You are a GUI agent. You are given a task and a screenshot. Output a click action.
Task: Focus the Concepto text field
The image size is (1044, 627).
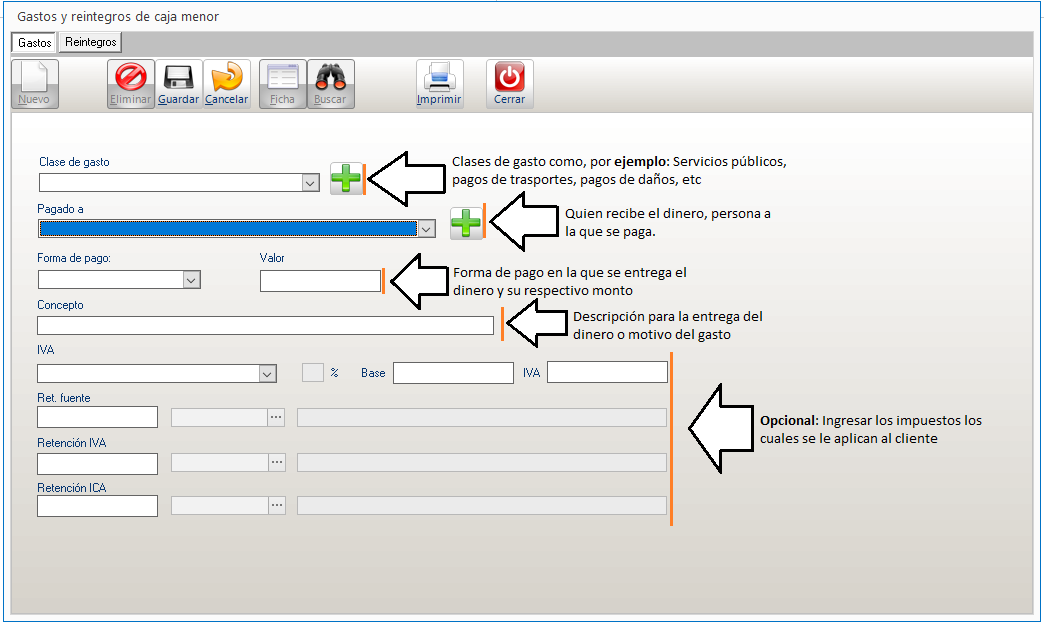coord(265,325)
